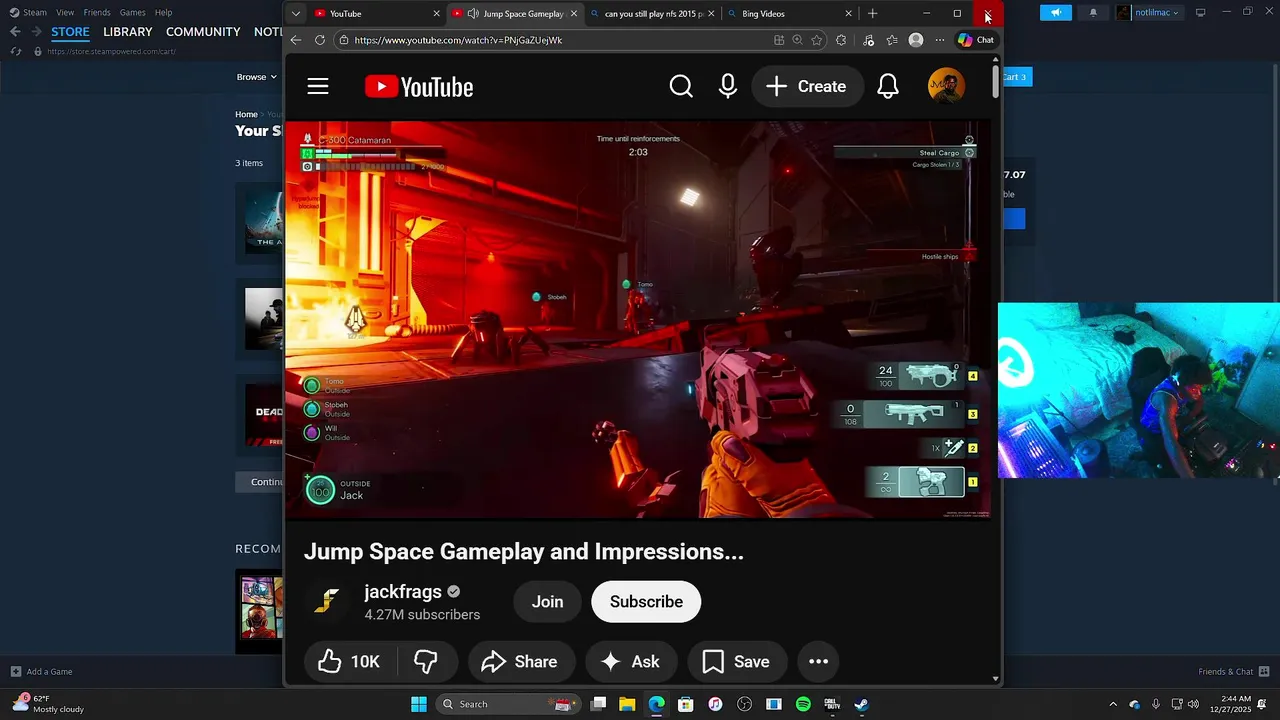Dislike the video with thumbs-down button
Image resolution: width=1280 pixels, height=720 pixels.
(427, 661)
